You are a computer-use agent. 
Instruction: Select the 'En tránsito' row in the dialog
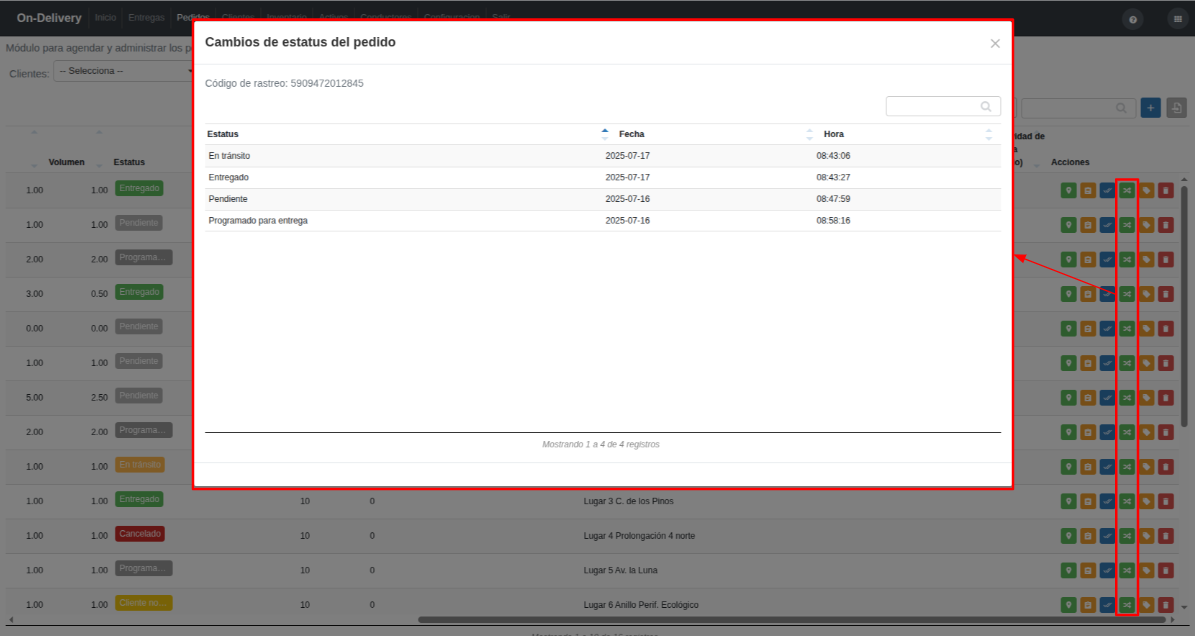(603, 155)
